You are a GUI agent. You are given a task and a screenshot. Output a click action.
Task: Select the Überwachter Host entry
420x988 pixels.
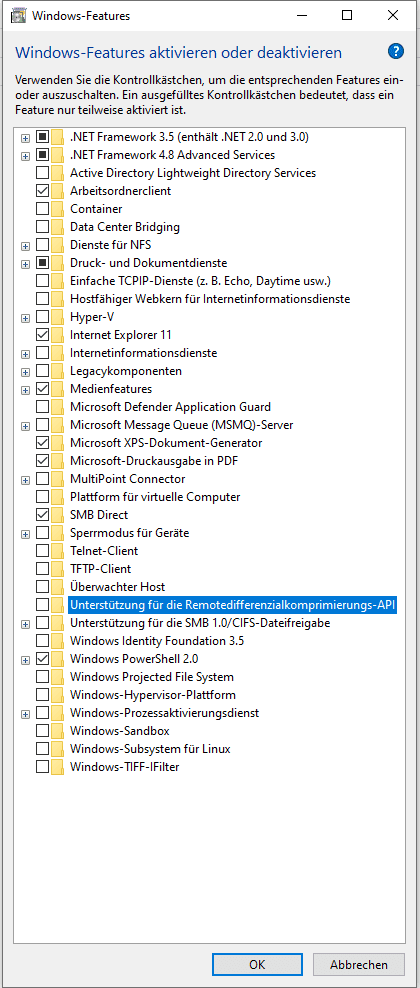coord(118,587)
